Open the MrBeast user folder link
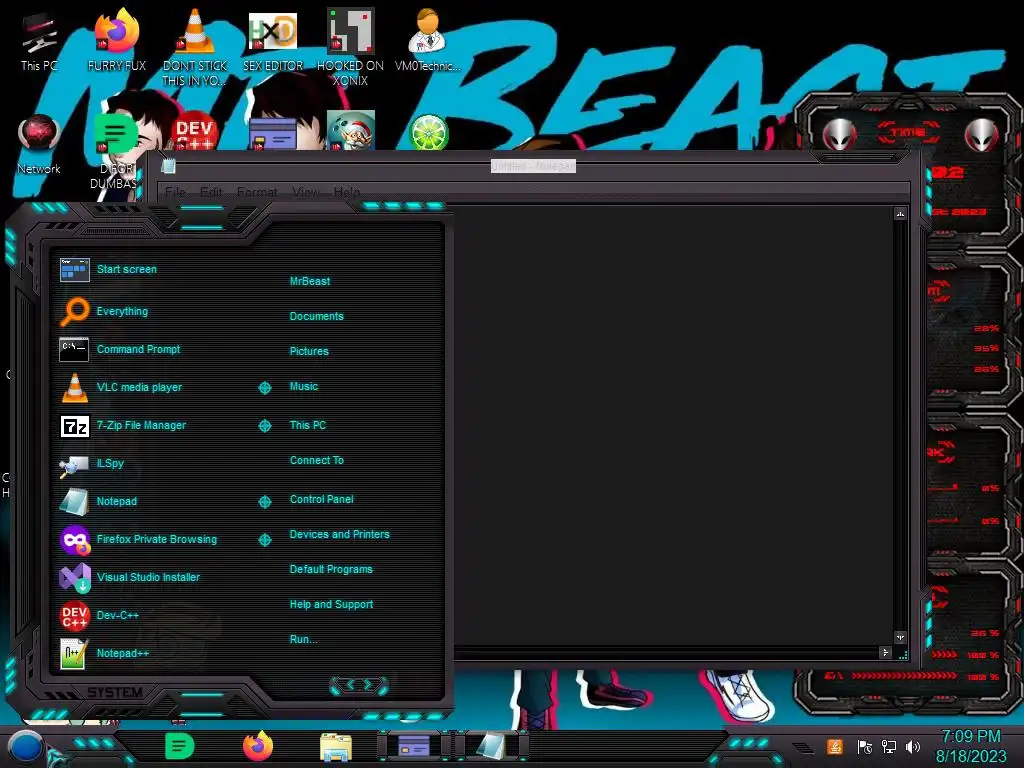The image size is (1024, 768). pyautogui.click(x=310, y=281)
